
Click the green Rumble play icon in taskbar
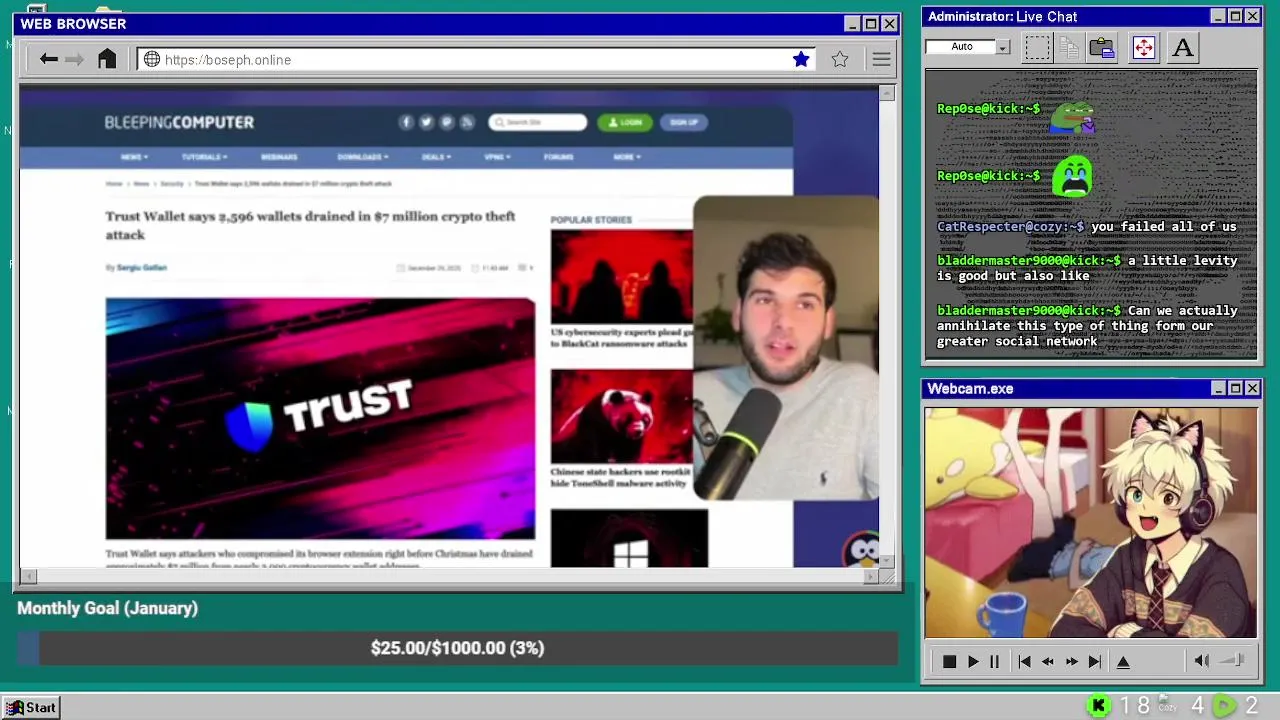pos(1224,706)
